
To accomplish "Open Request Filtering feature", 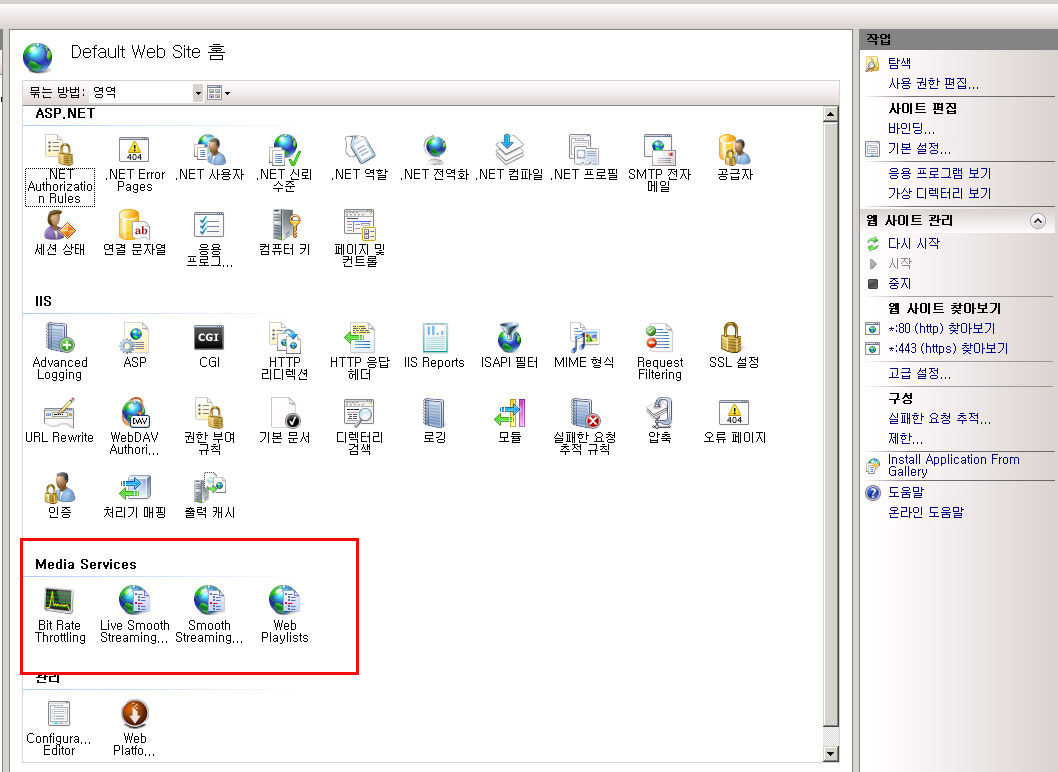I will click(x=659, y=352).
